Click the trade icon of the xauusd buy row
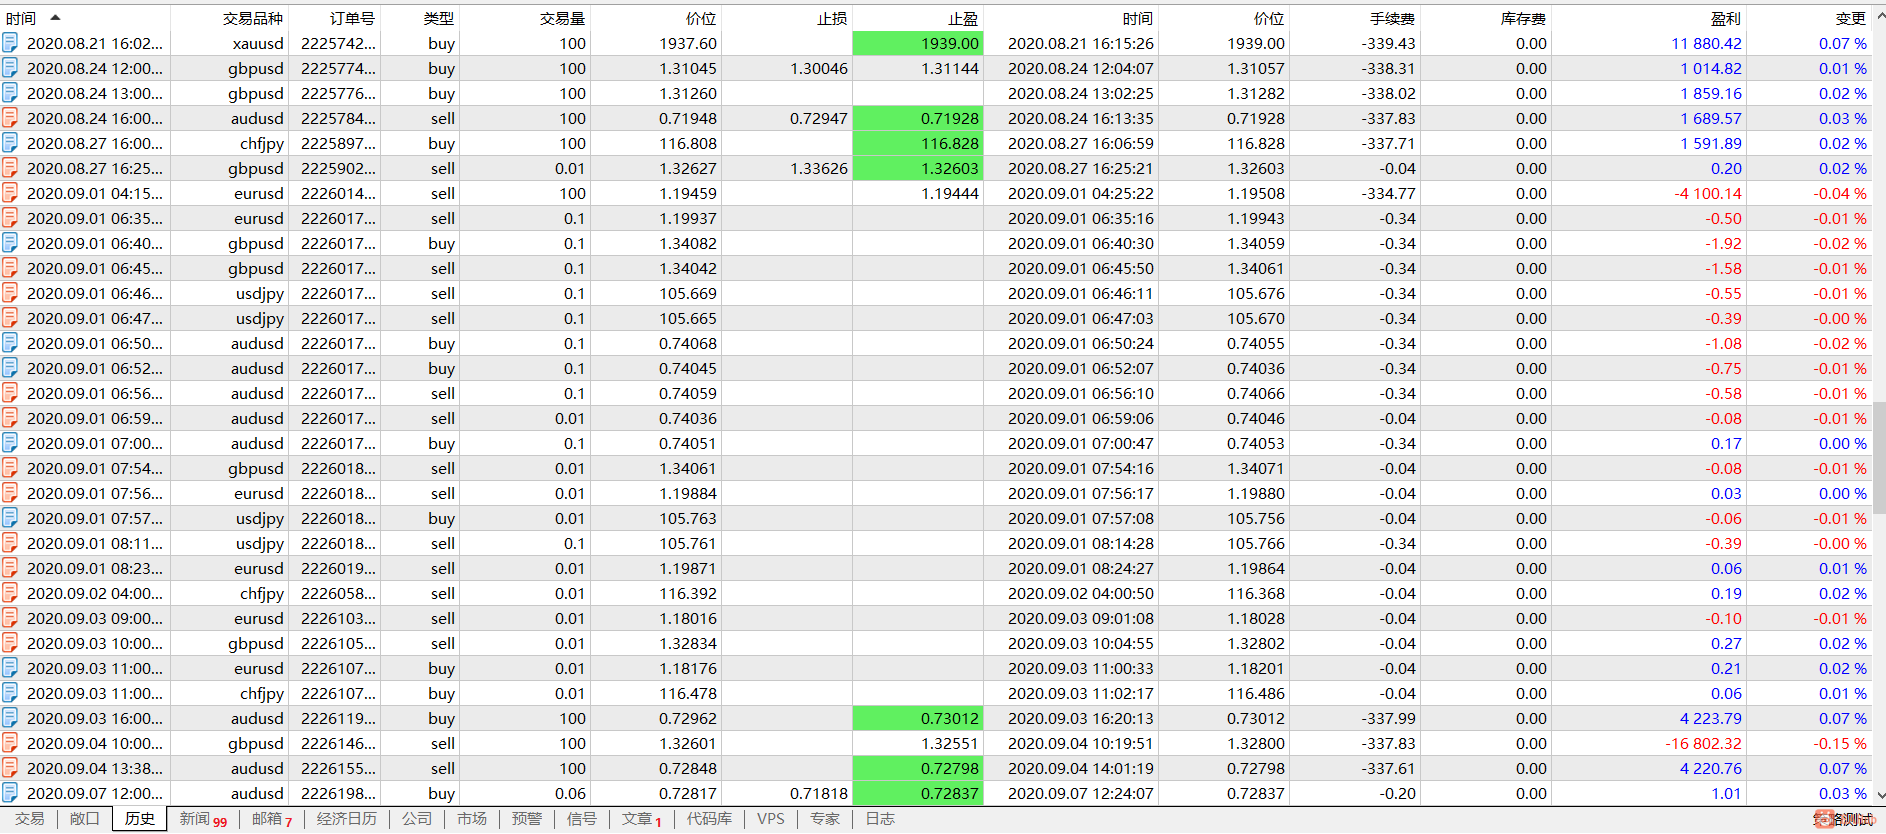Viewport: 1886px width, 834px height. tap(10, 43)
